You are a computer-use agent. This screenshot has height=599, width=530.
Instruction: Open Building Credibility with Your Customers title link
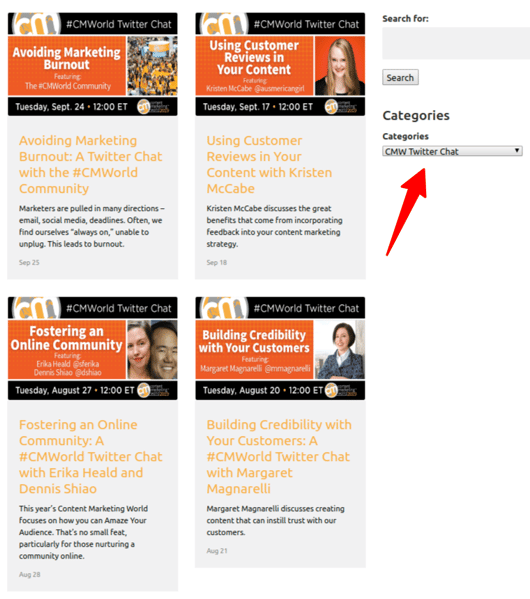279,457
